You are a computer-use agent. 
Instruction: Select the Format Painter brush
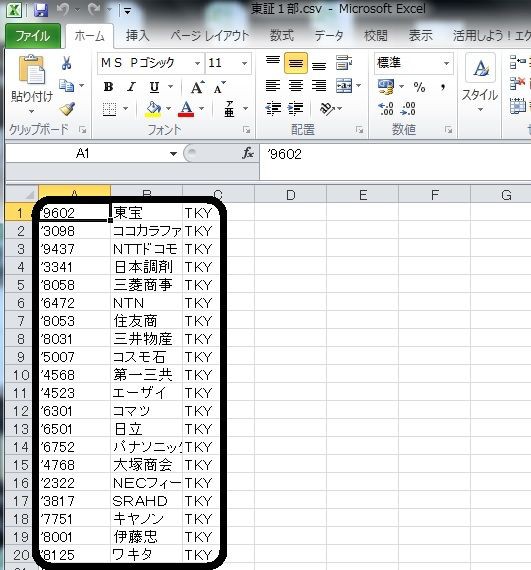click(x=67, y=108)
